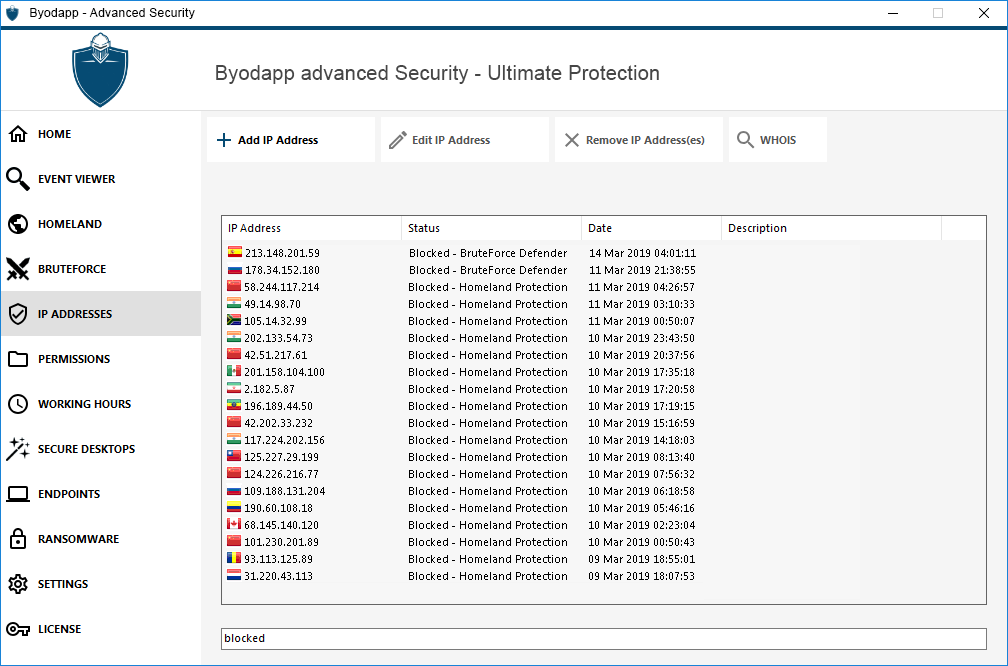Click the flag icon beside 125.227.29.199

tap(234, 456)
